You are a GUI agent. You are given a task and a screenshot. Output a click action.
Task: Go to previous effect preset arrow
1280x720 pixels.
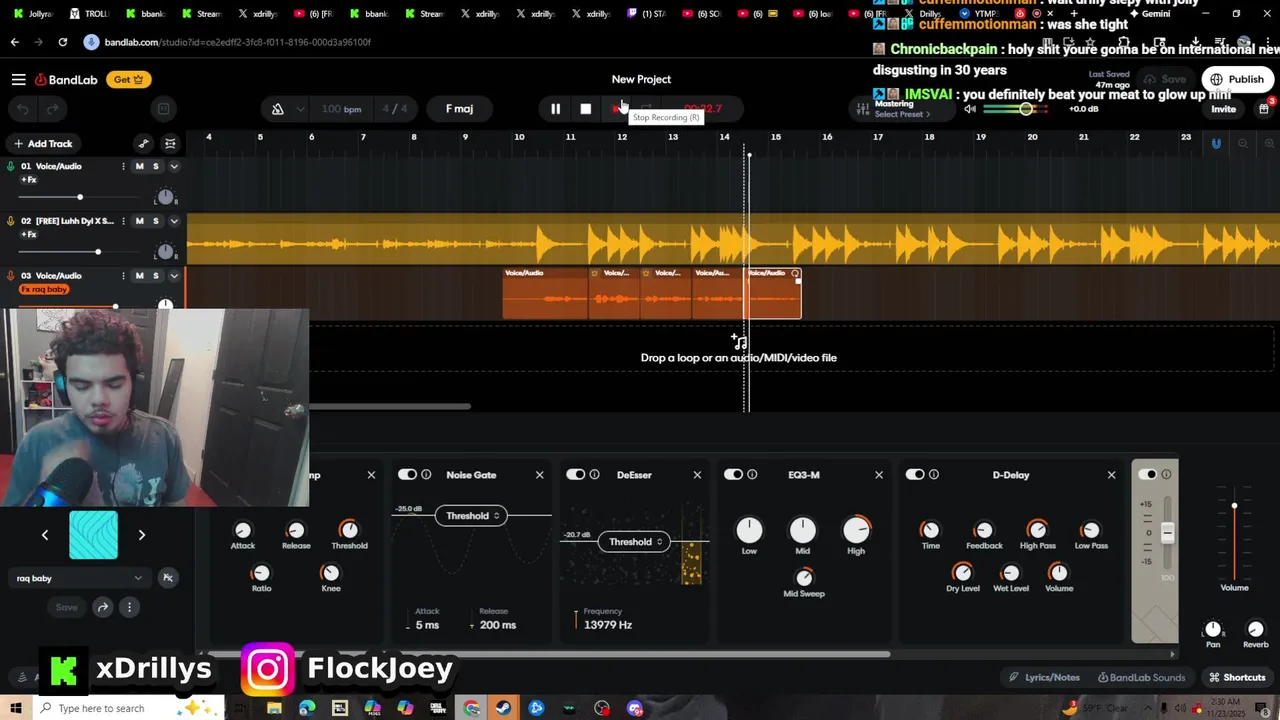45,535
